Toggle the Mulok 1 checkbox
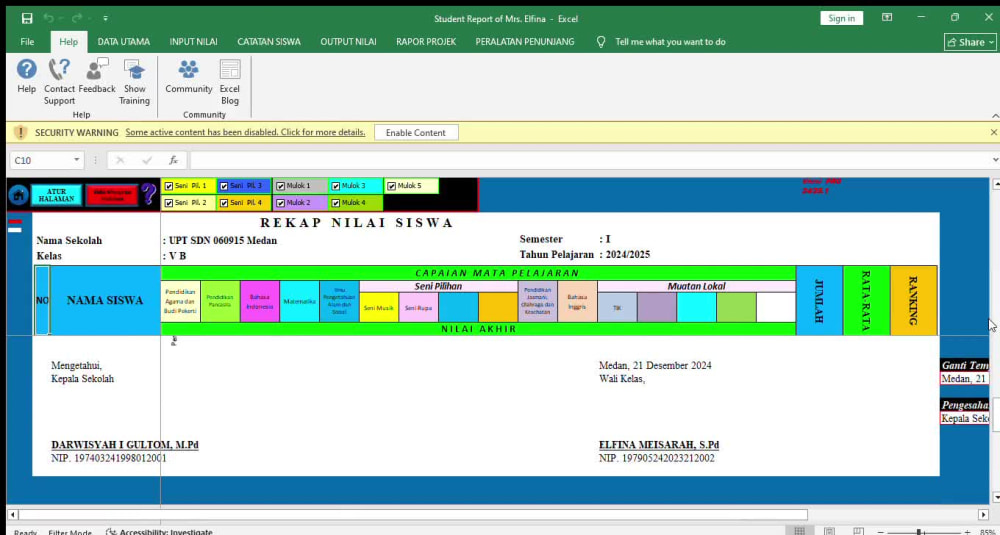This screenshot has width=1000, height=535. pyautogui.click(x=280, y=186)
